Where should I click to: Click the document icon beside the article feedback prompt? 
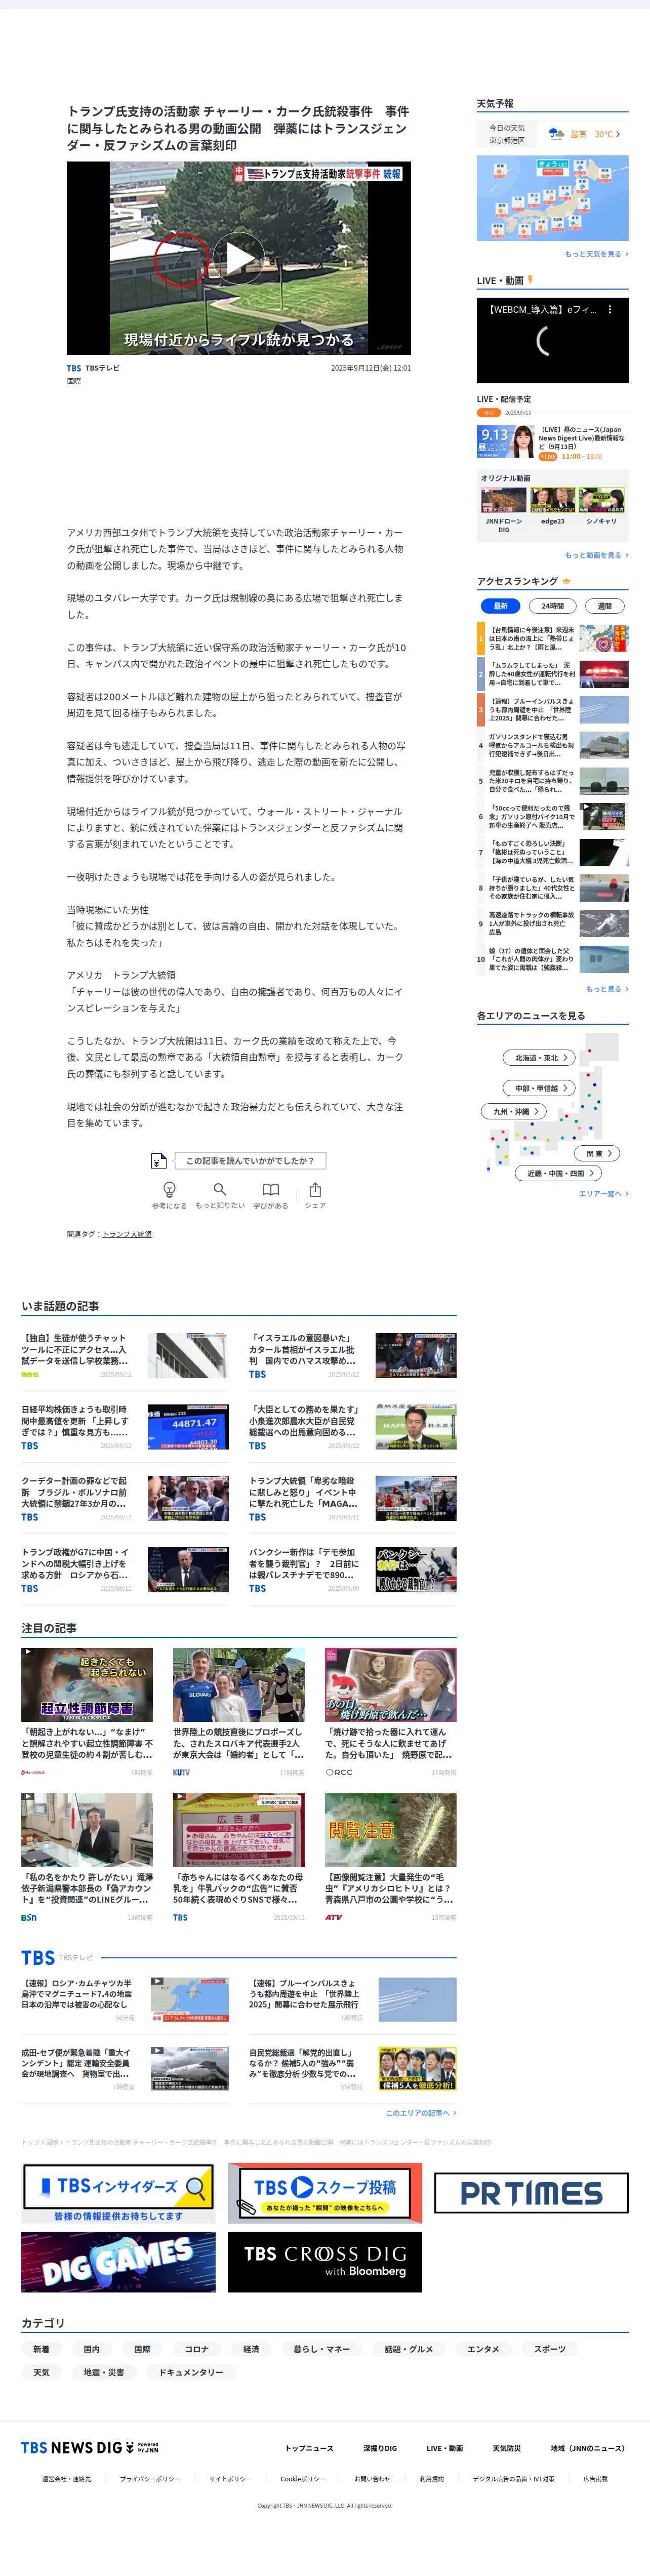point(158,1161)
